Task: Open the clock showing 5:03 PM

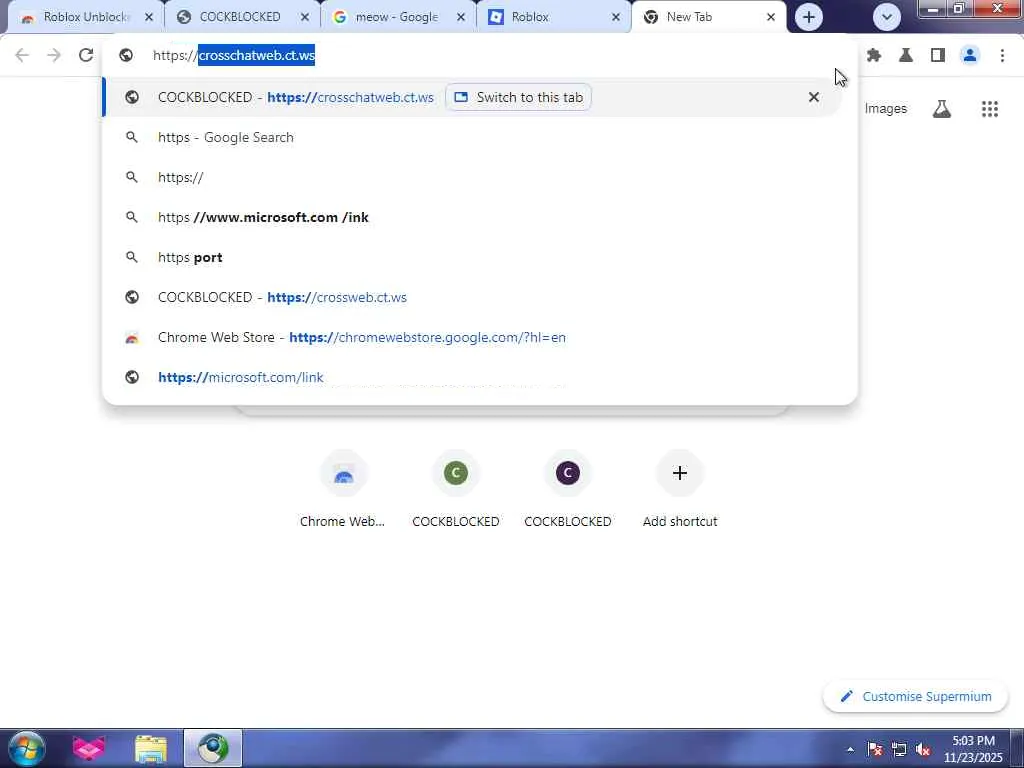Action: pos(973,749)
